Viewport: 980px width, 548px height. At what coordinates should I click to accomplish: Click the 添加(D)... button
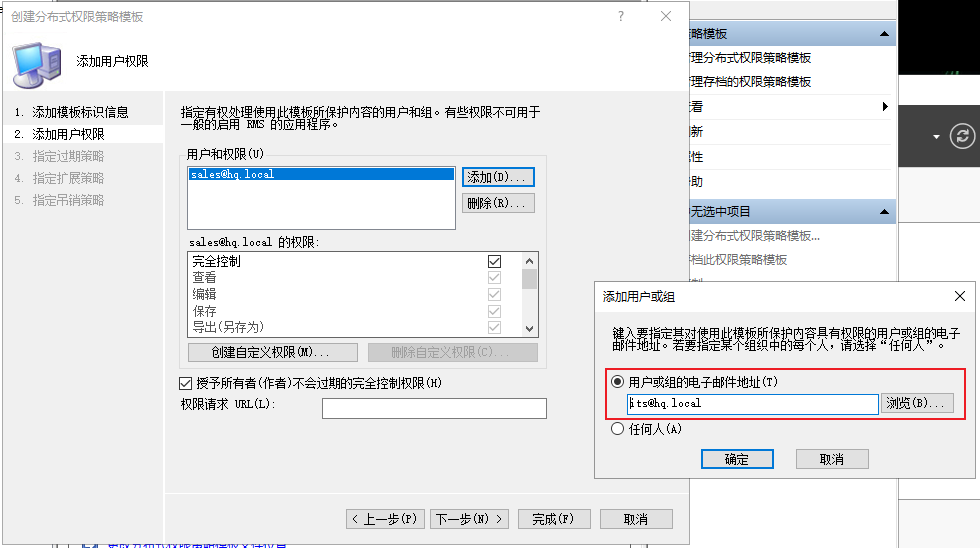pos(498,177)
